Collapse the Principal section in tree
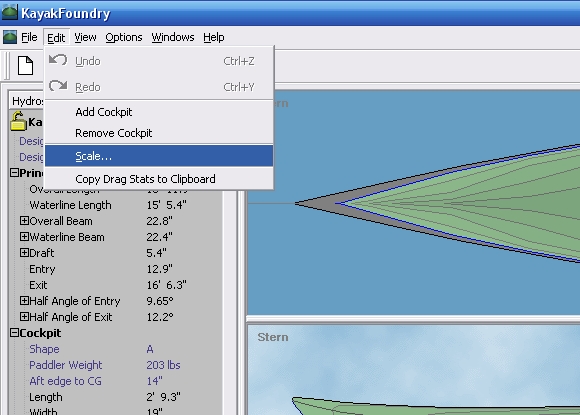580x415 pixels. pos(14,173)
